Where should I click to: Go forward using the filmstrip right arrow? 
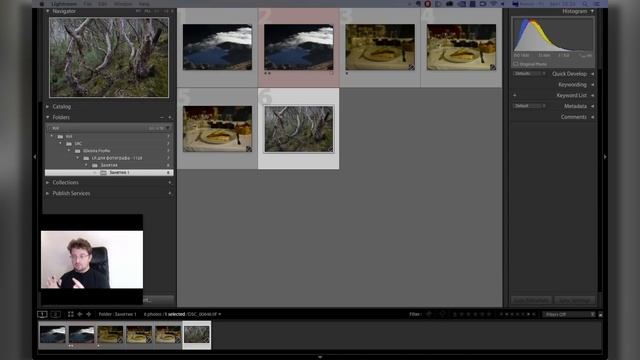click(x=89, y=314)
